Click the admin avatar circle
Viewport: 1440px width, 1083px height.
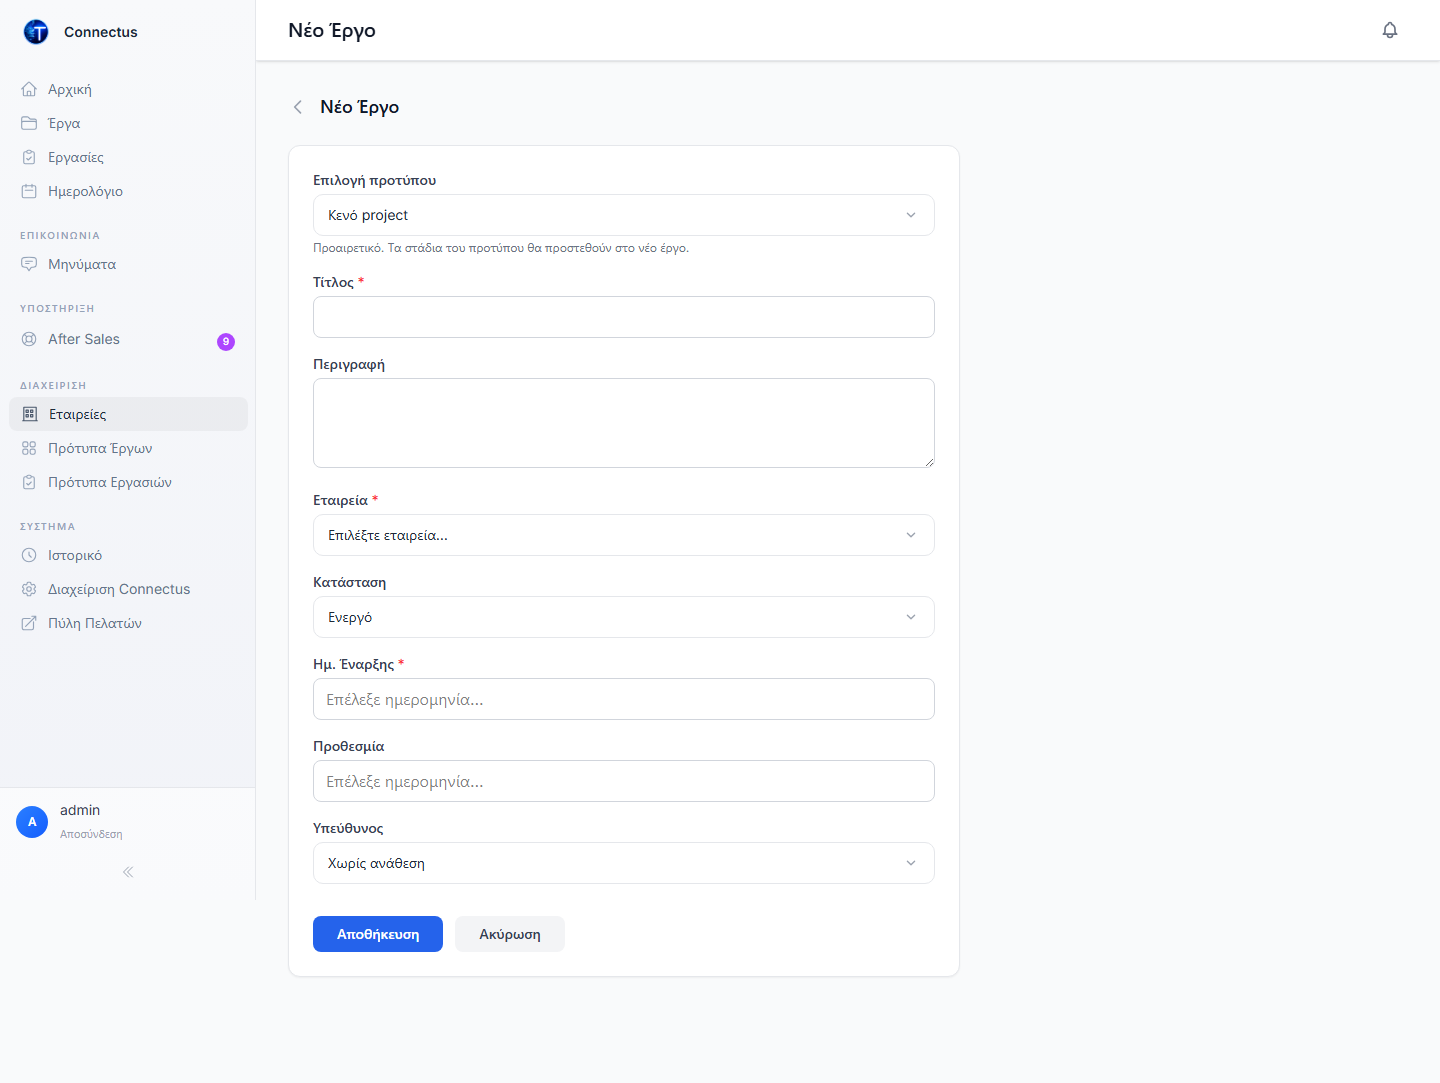[x=32, y=822]
